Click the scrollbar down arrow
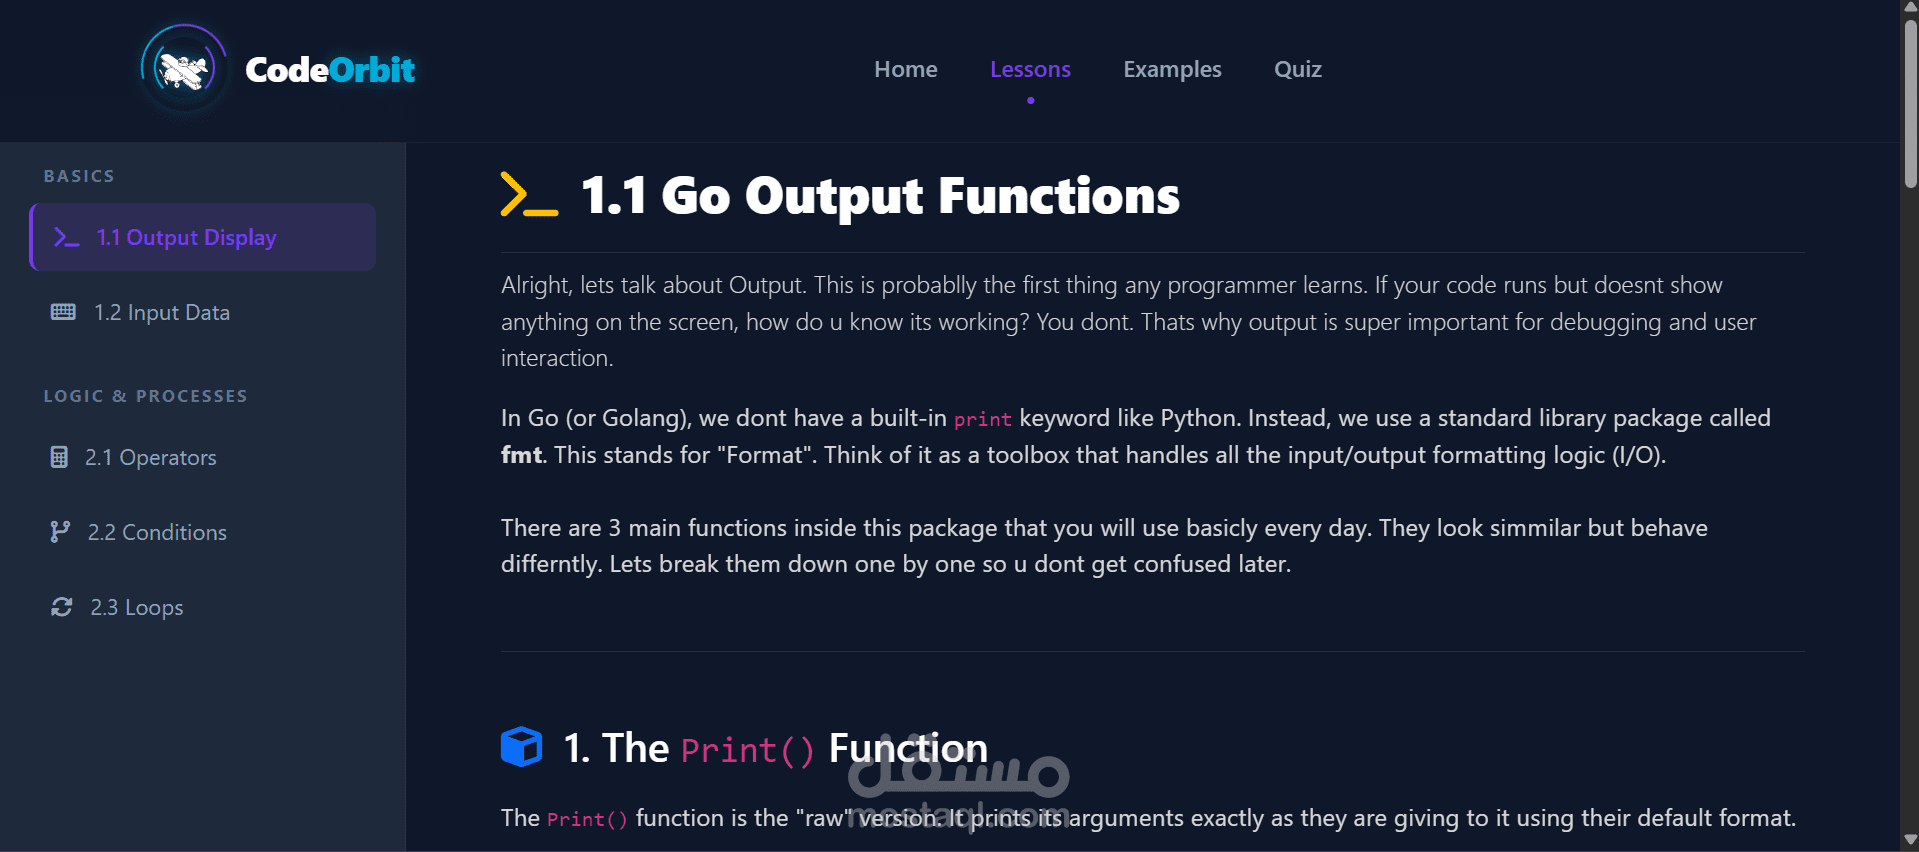Screen dimensions: 1919x852 [x=1910, y=841]
